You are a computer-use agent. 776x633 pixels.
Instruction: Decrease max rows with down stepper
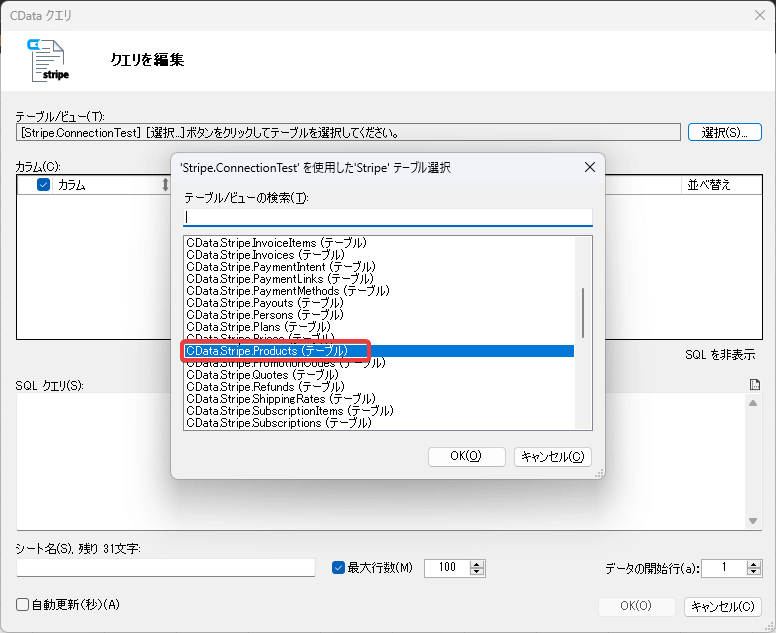(477, 572)
